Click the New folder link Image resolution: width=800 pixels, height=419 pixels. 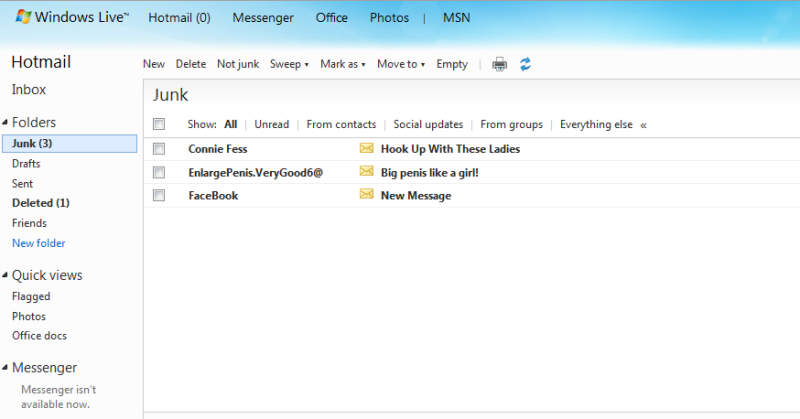tap(39, 243)
